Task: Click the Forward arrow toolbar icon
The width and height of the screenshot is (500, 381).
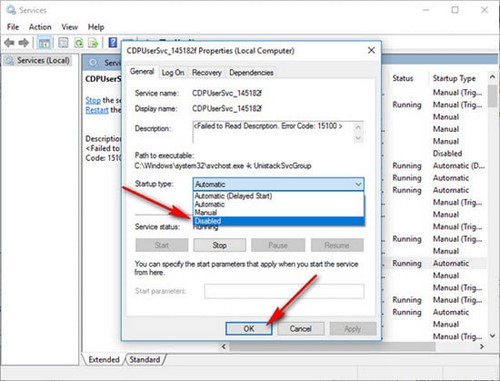Action: click(23, 43)
